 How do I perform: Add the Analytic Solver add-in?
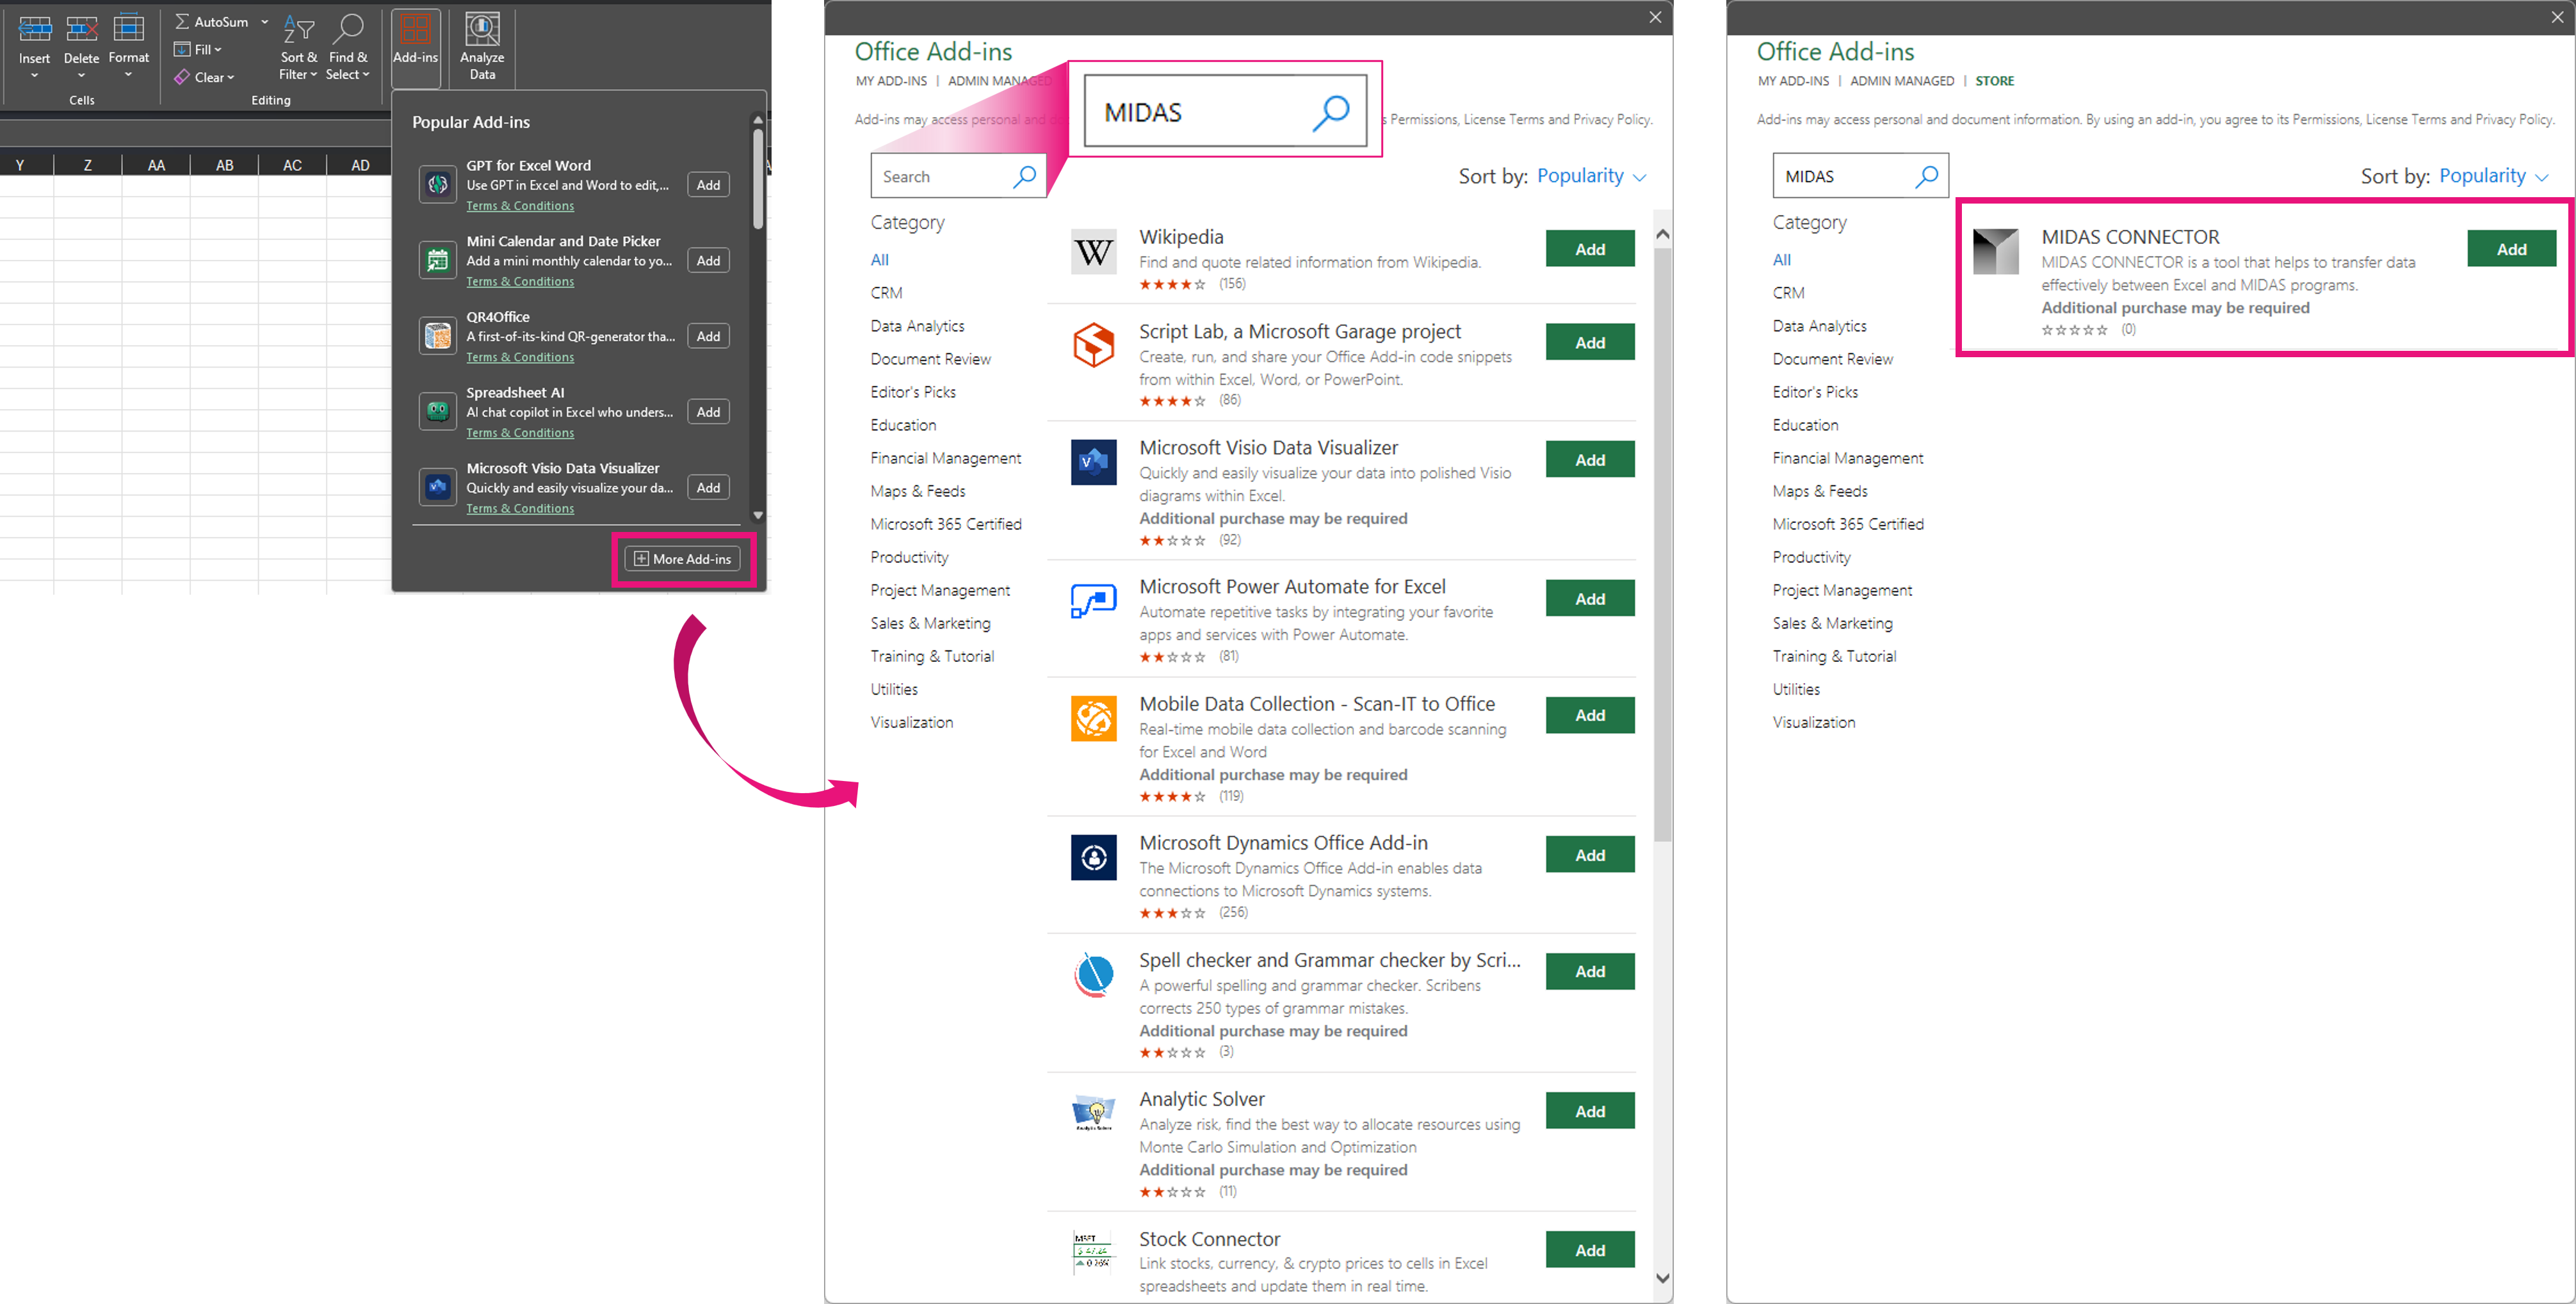(x=1590, y=1111)
